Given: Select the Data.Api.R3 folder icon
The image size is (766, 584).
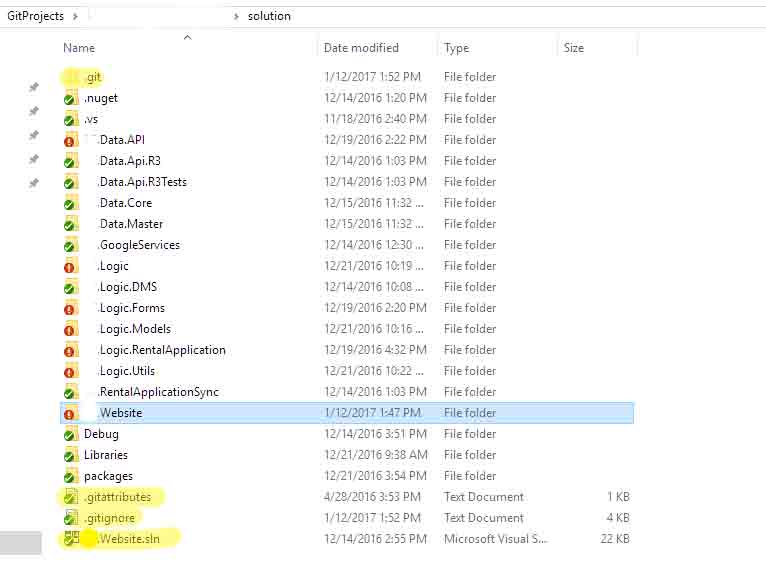Looking at the screenshot, I should pos(71,161).
